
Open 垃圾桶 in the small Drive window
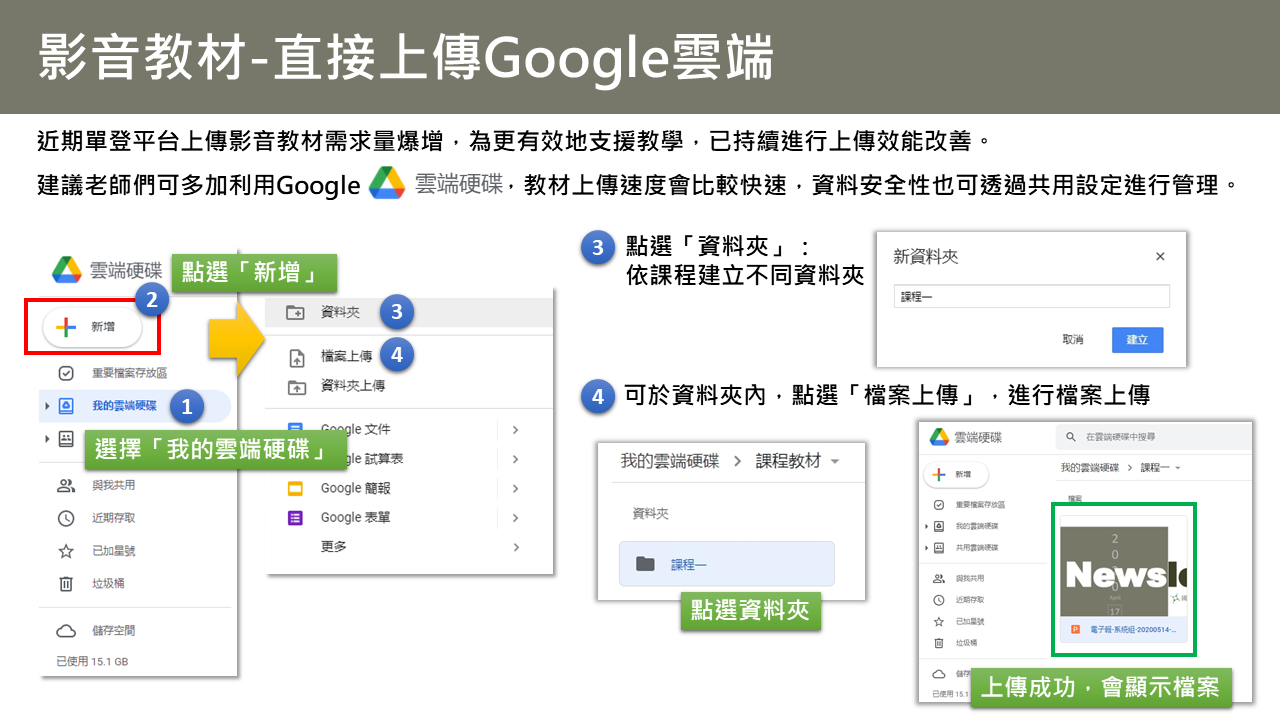(x=964, y=644)
